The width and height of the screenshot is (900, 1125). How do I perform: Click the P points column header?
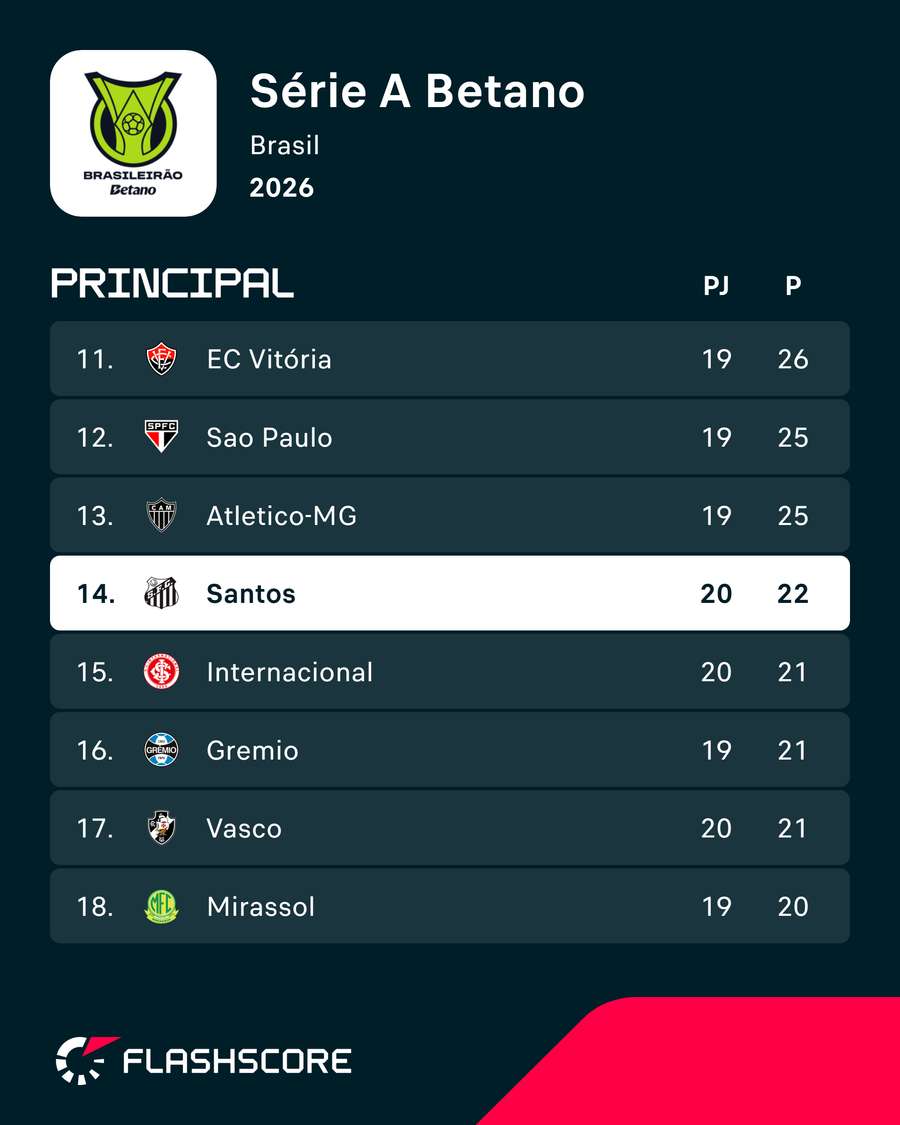[792, 286]
